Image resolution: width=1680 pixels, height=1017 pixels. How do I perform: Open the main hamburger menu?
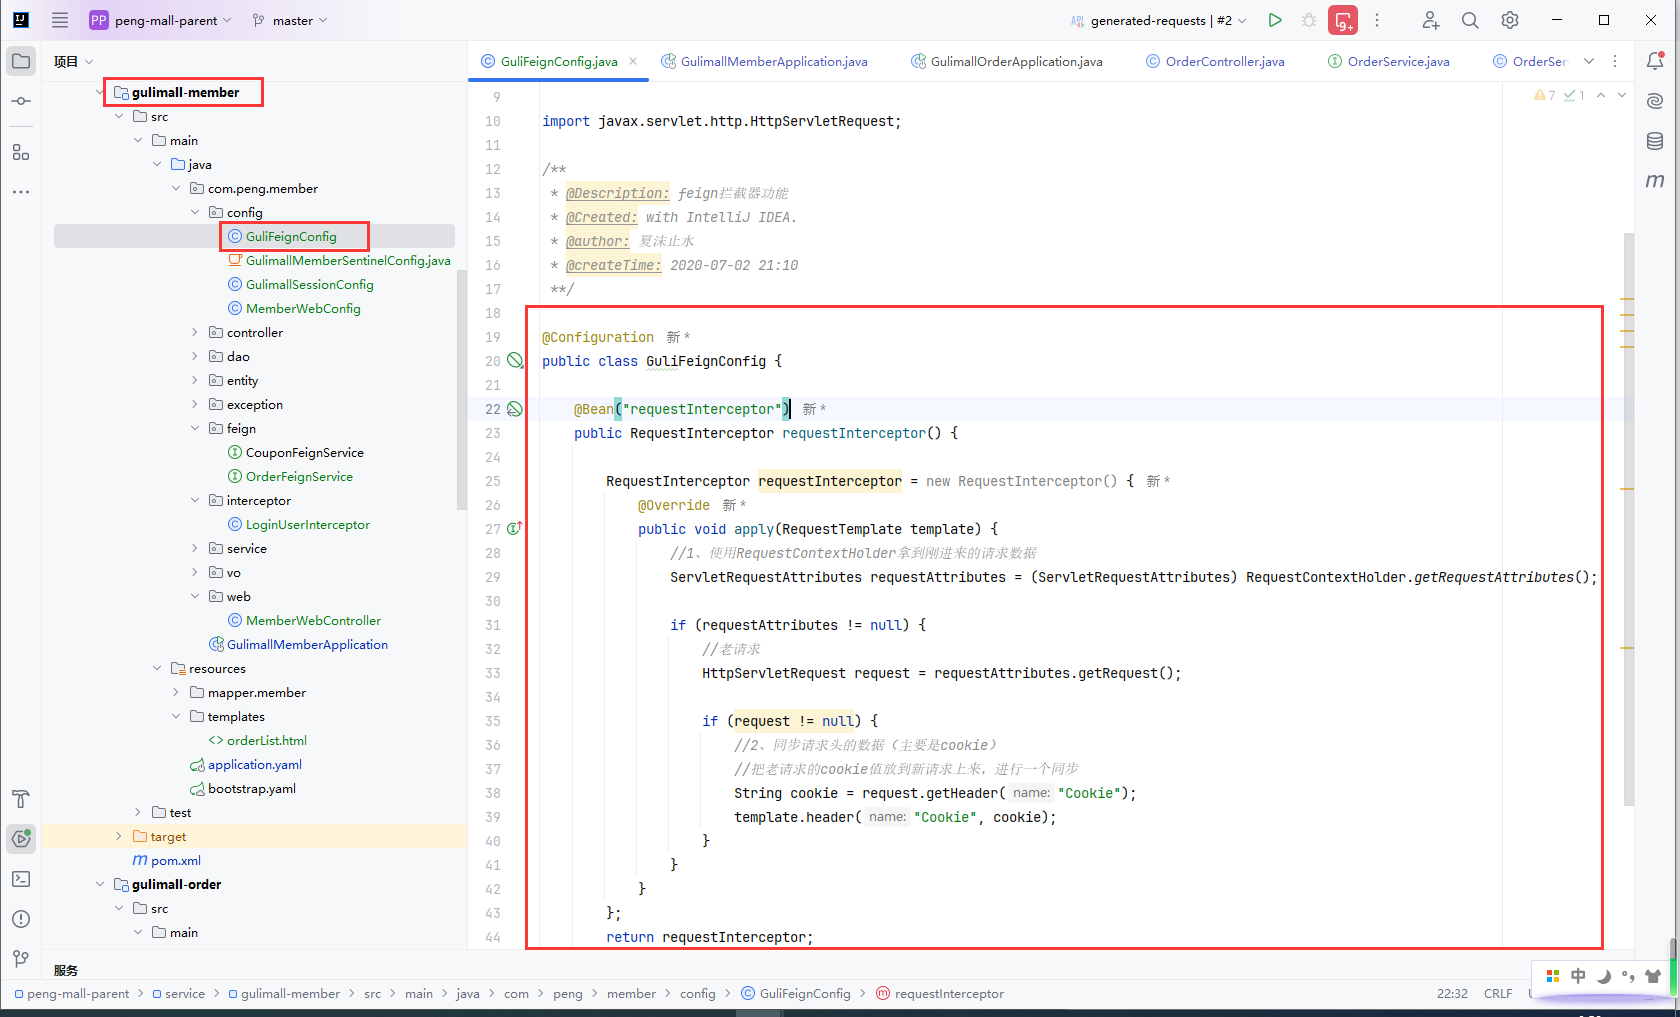point(60,20)
